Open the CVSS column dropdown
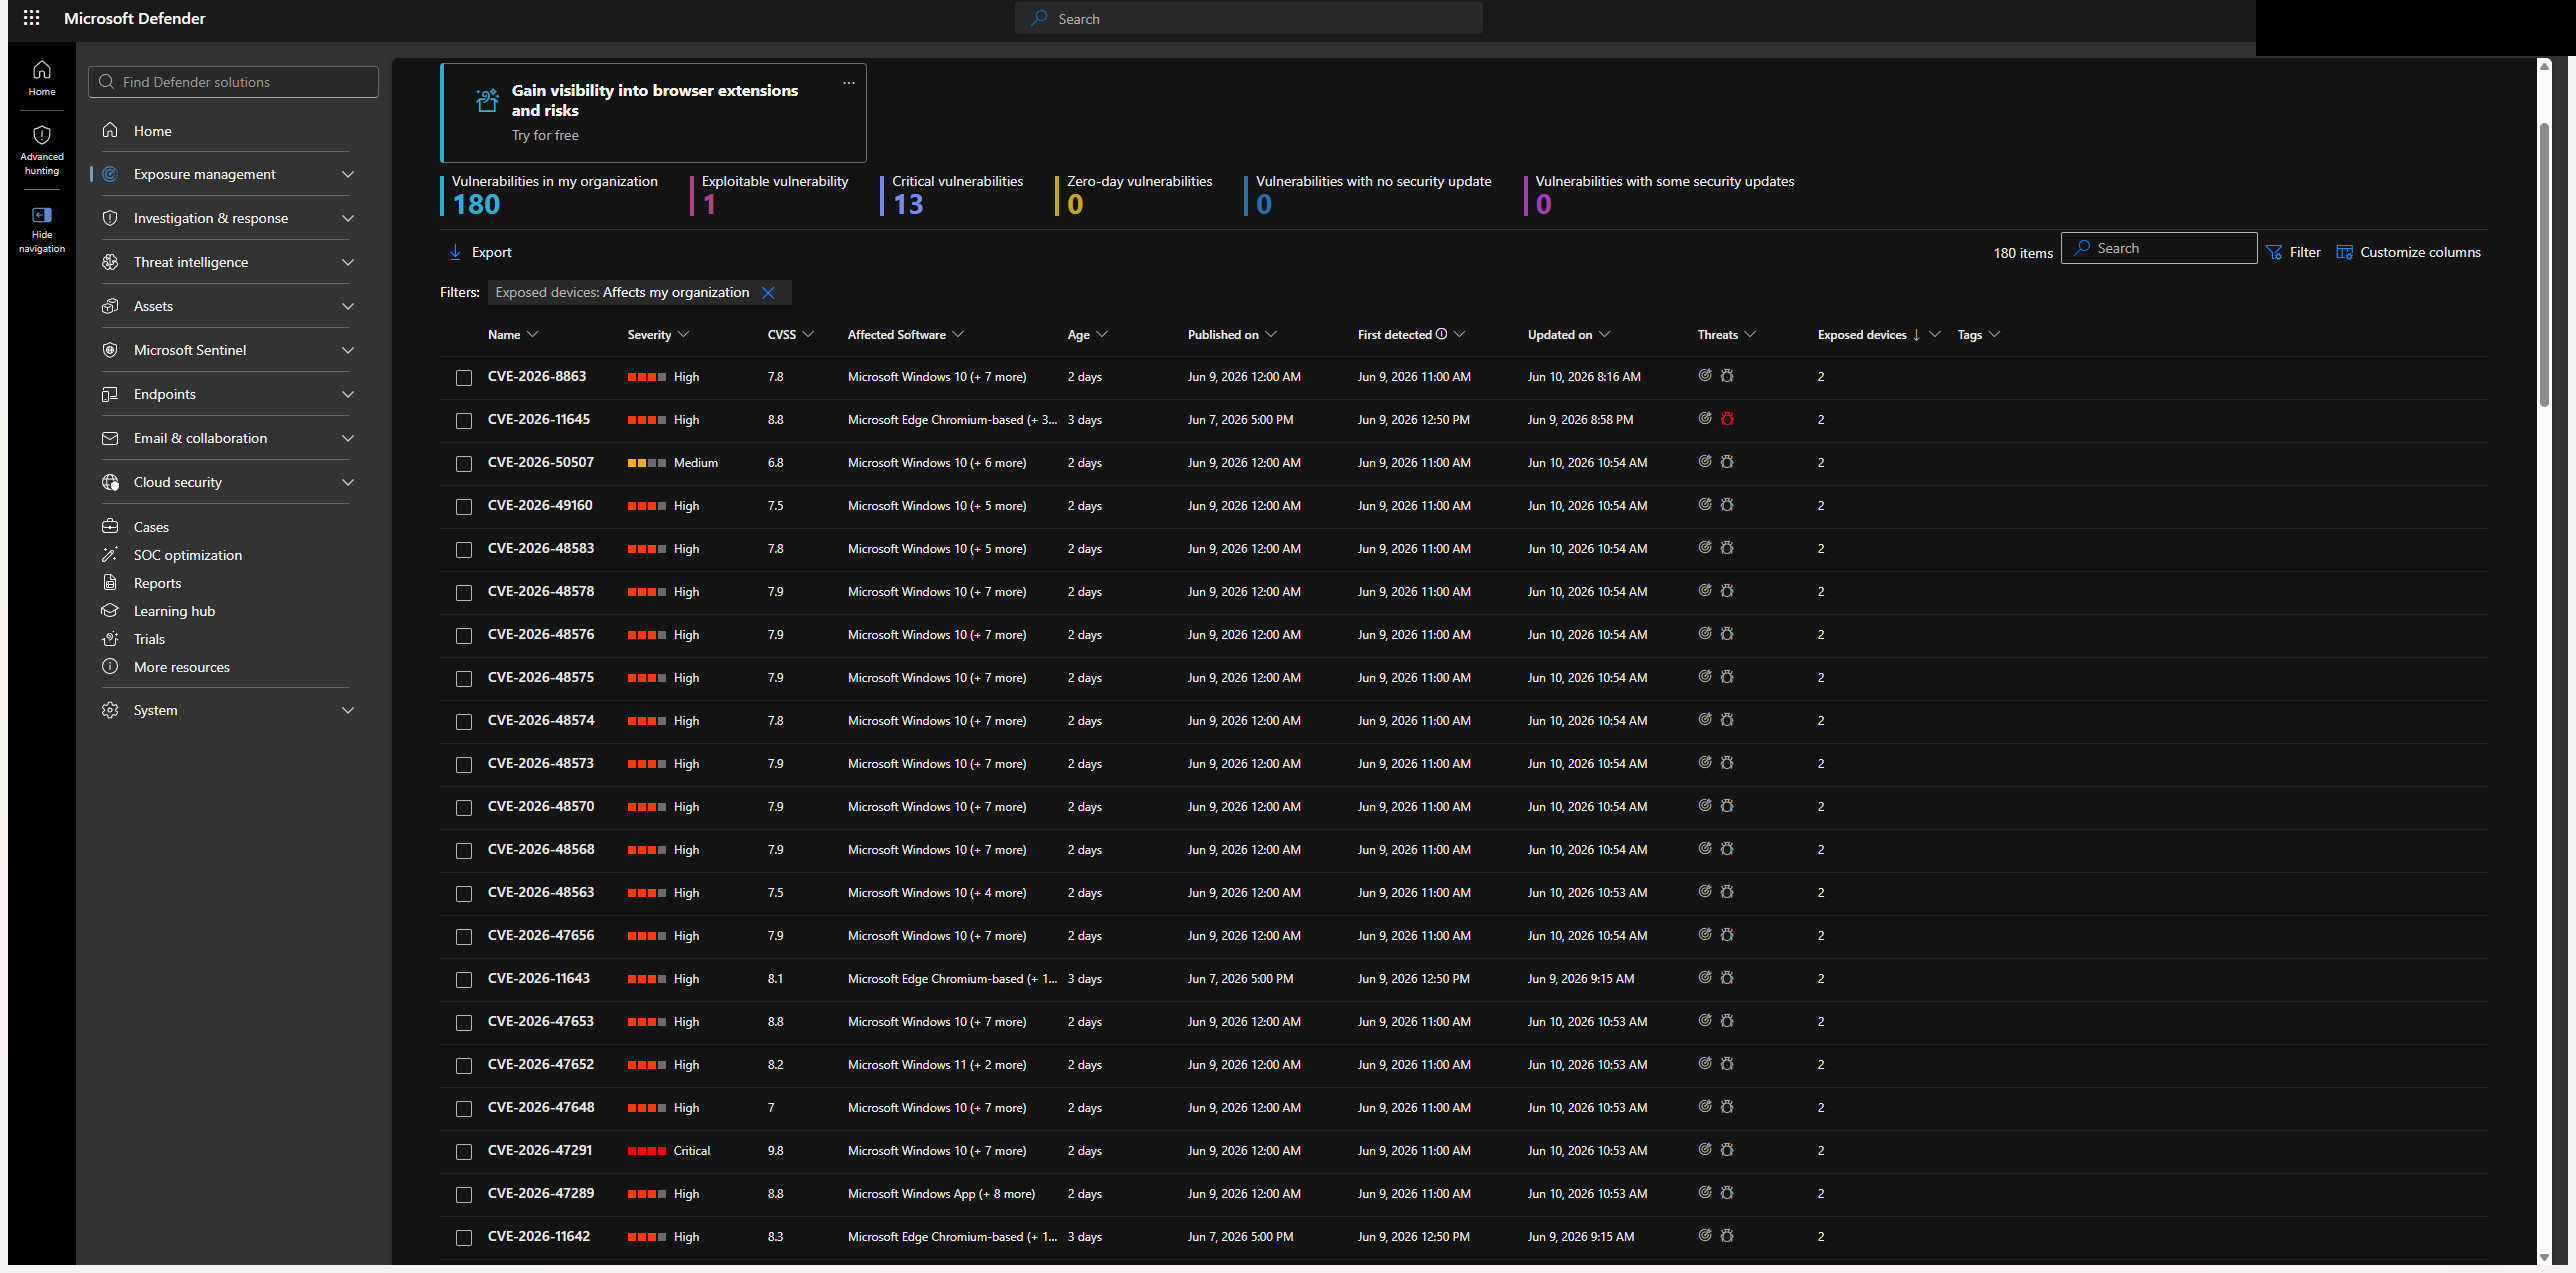 pyautogui.click(x=808, y=334)
